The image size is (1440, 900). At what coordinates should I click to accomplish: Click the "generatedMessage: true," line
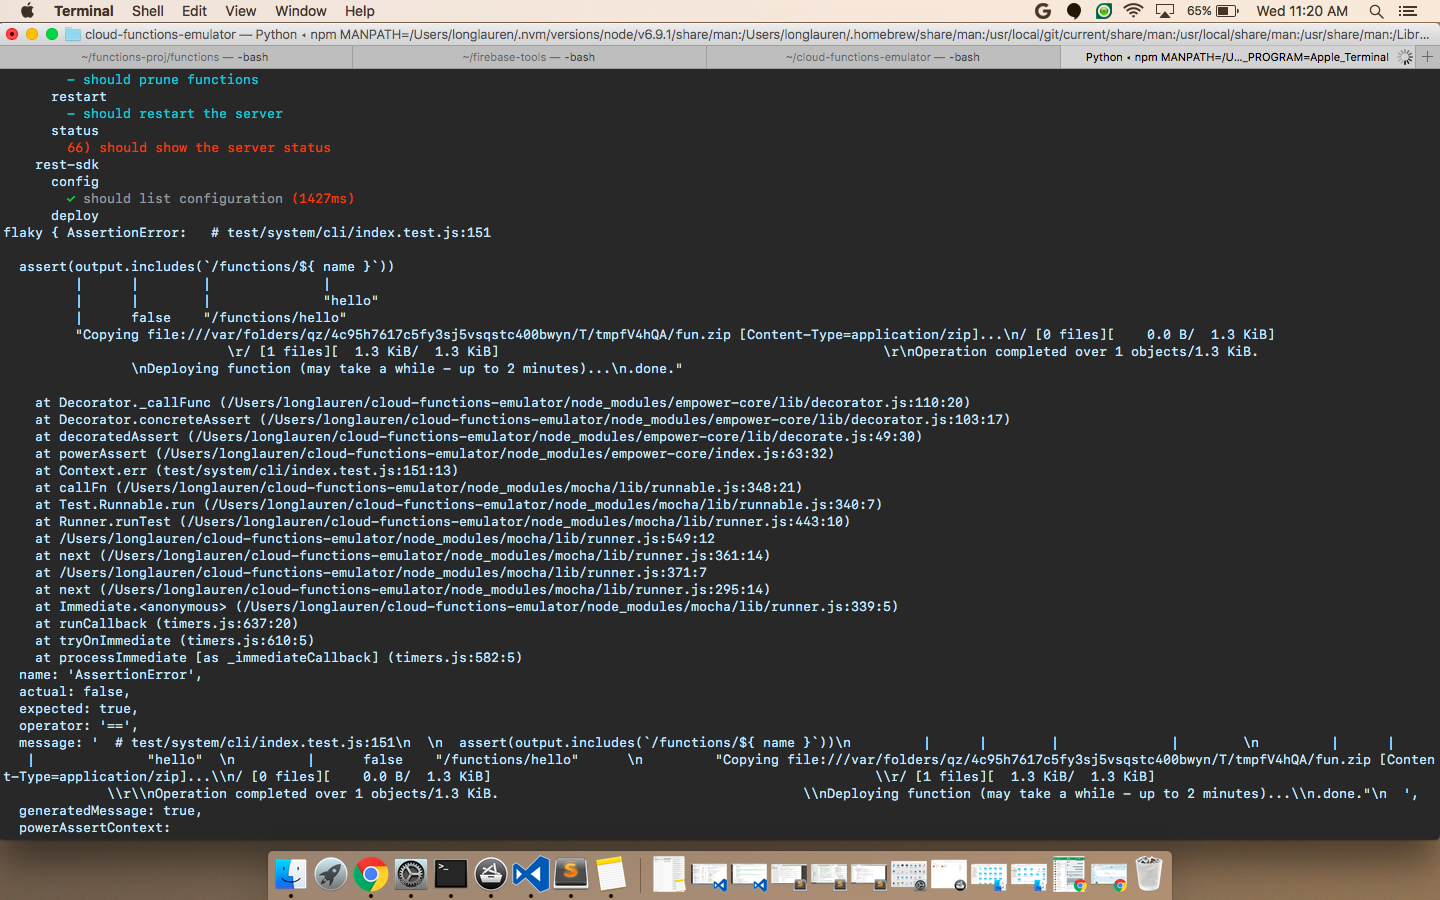[x=111, y=810]
